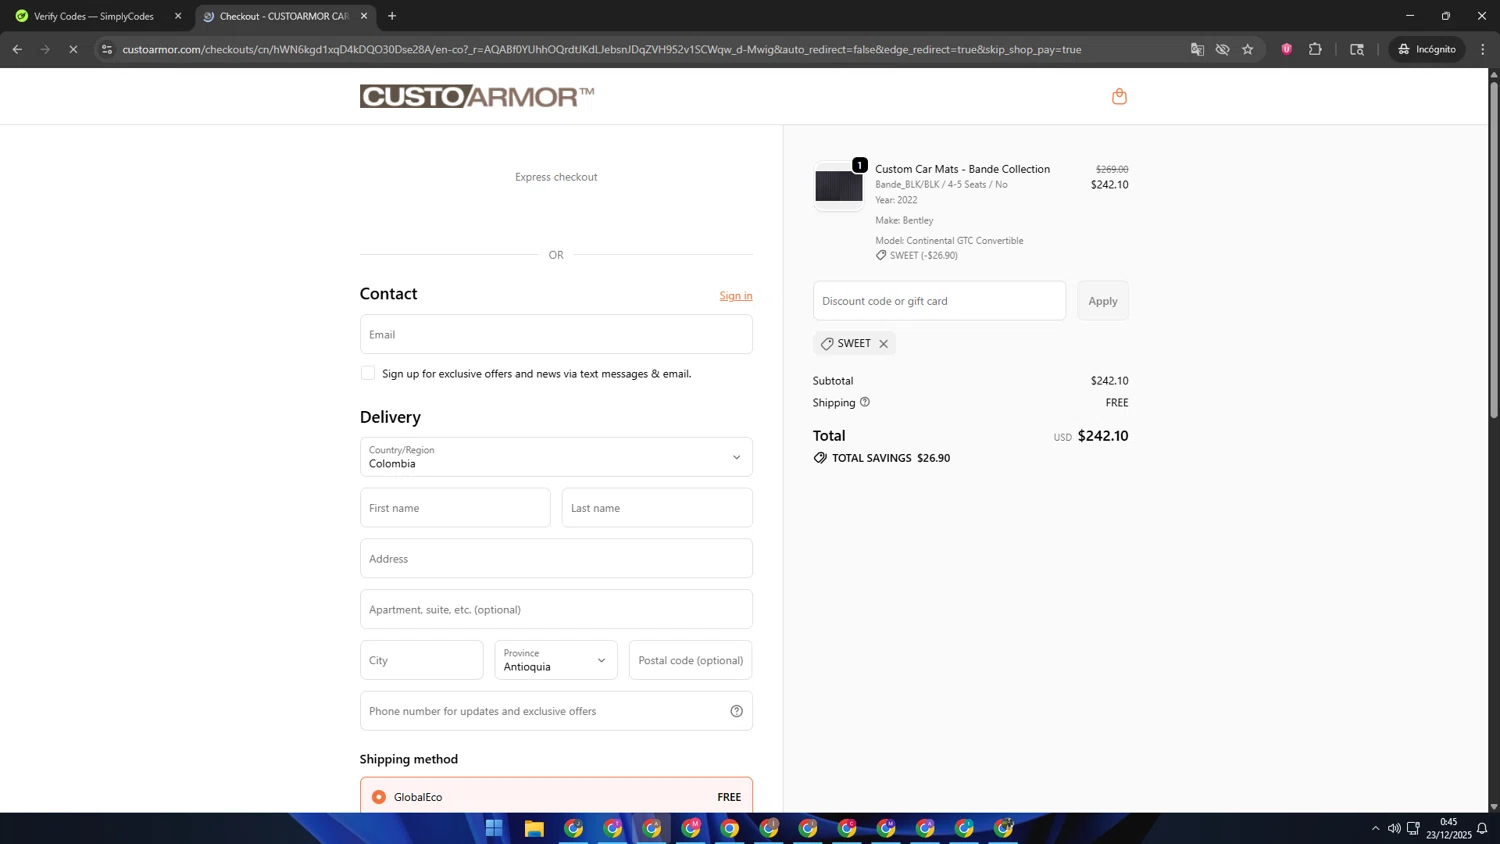1500x844 pixels.
Task: Click the CUSTOARMOR logo
Action: tap(477, 96)
